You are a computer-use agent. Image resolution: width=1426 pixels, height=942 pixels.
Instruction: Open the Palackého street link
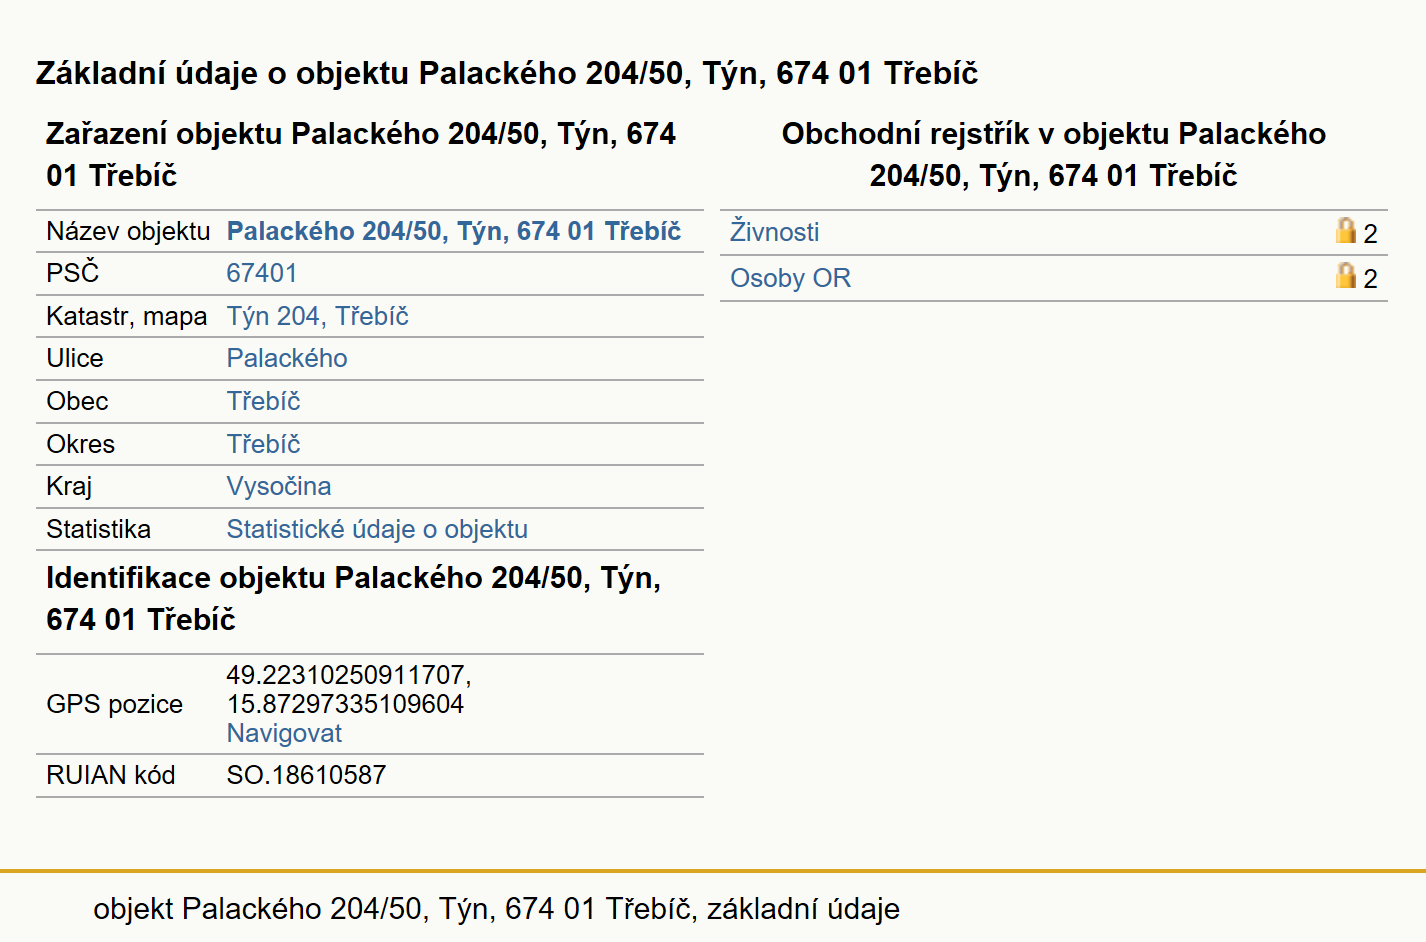[287, 358]
